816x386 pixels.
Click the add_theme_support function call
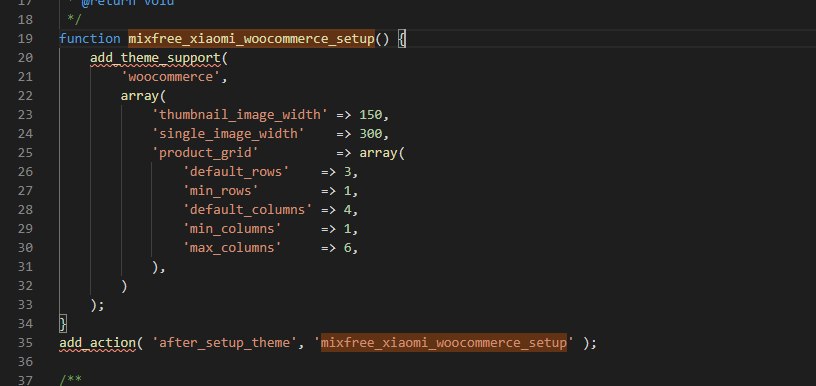pyautogui.click(x=156, y=58)
